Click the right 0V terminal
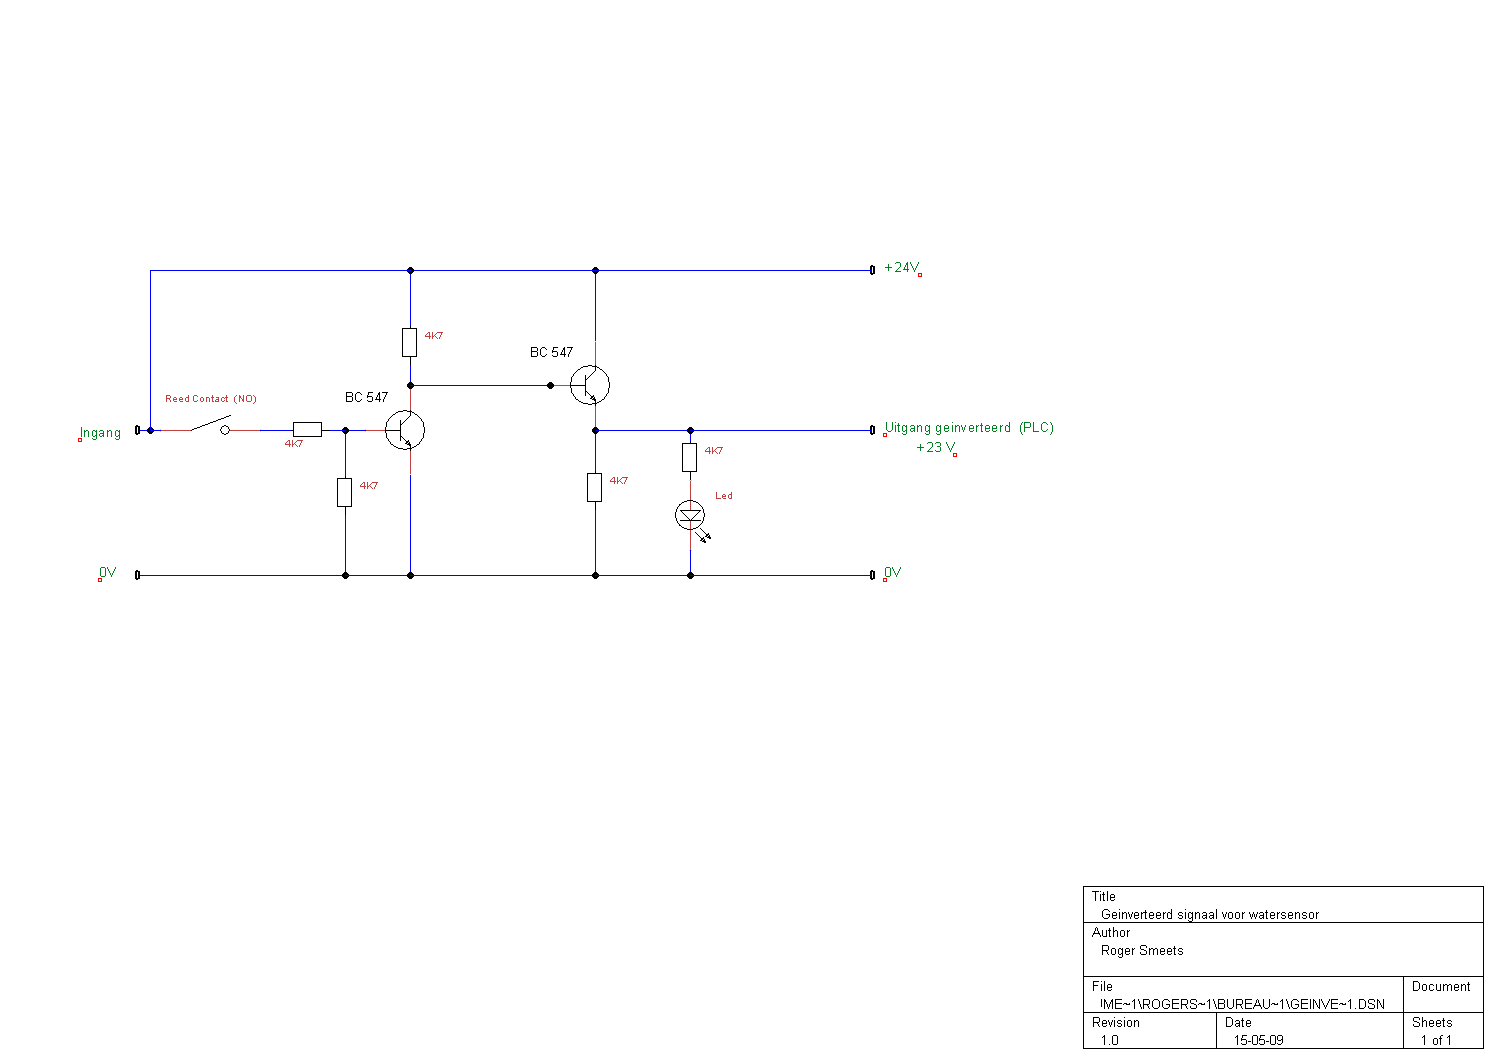The image size is (1495, 1060). coord(872,575)
